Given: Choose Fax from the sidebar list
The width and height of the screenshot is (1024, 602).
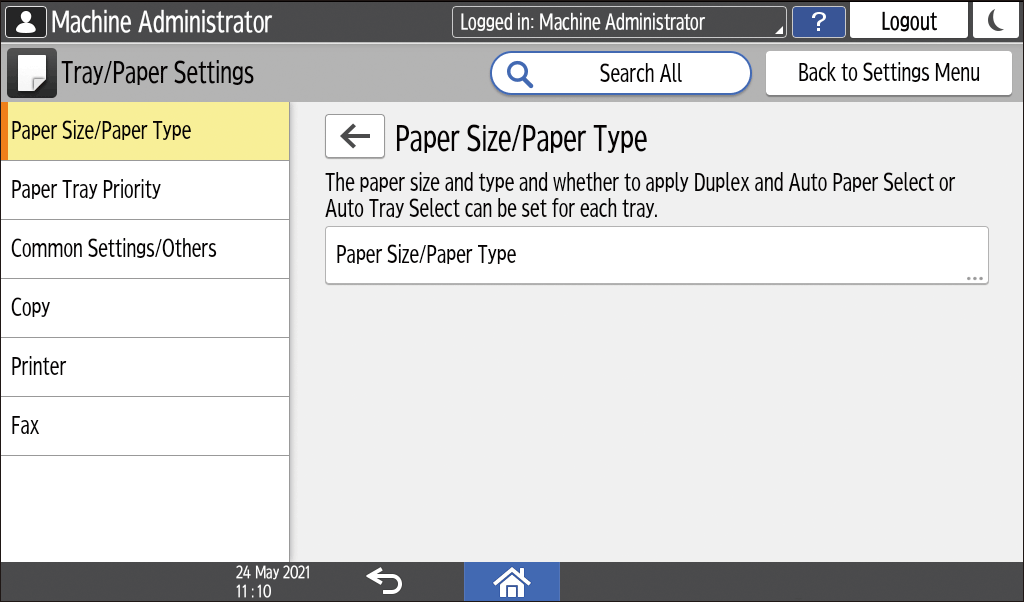Looking at the screenshot, I should pos(145,426).
